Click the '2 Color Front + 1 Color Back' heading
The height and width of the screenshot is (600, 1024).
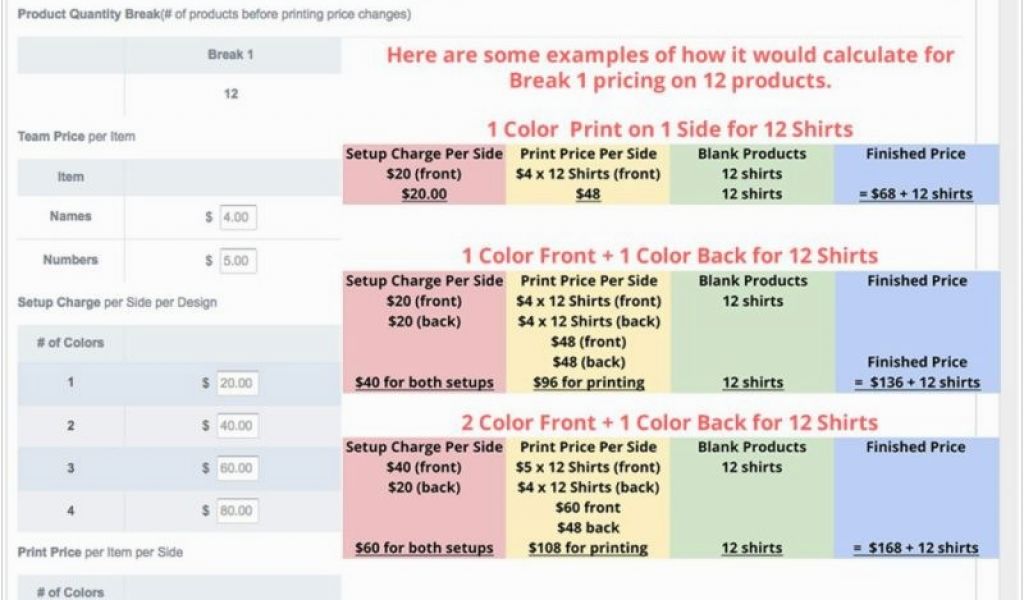click(669, 422)
